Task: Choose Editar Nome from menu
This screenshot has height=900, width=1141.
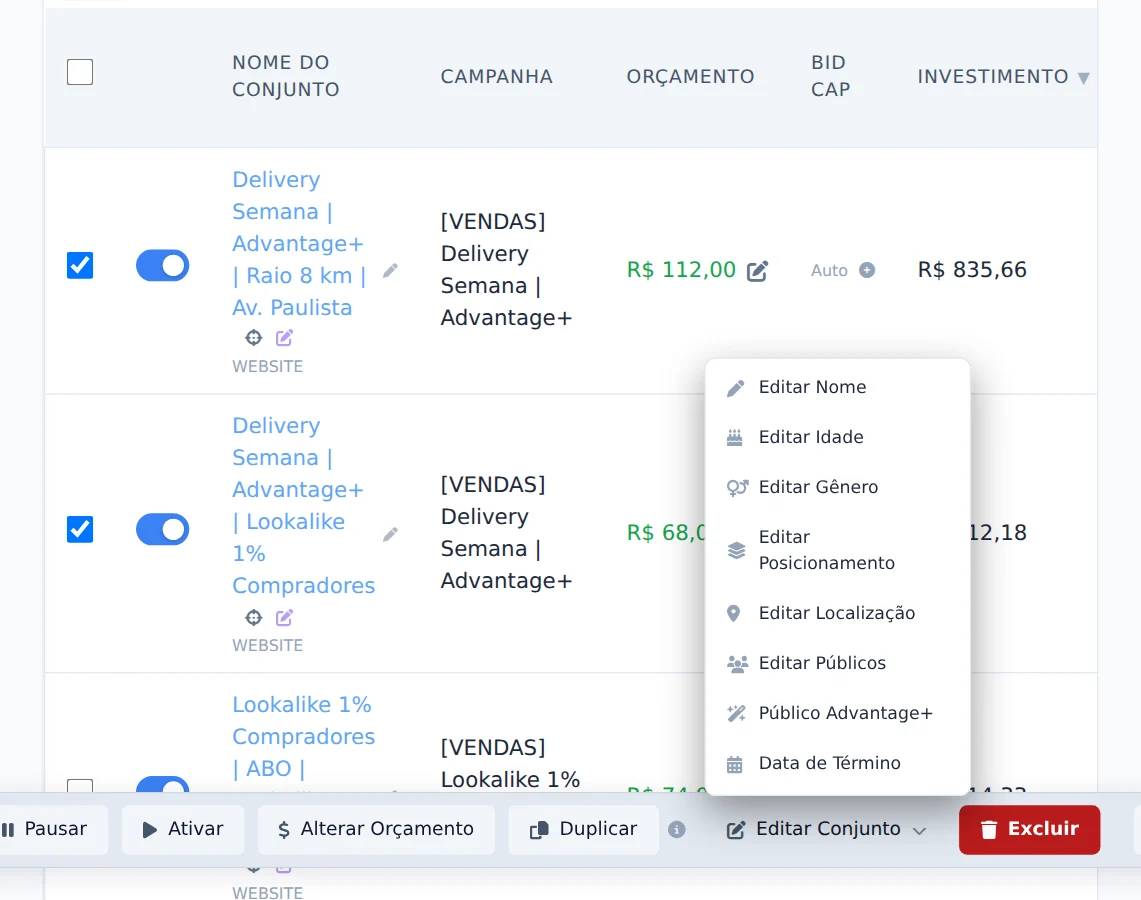Action: tap(838, 387)
